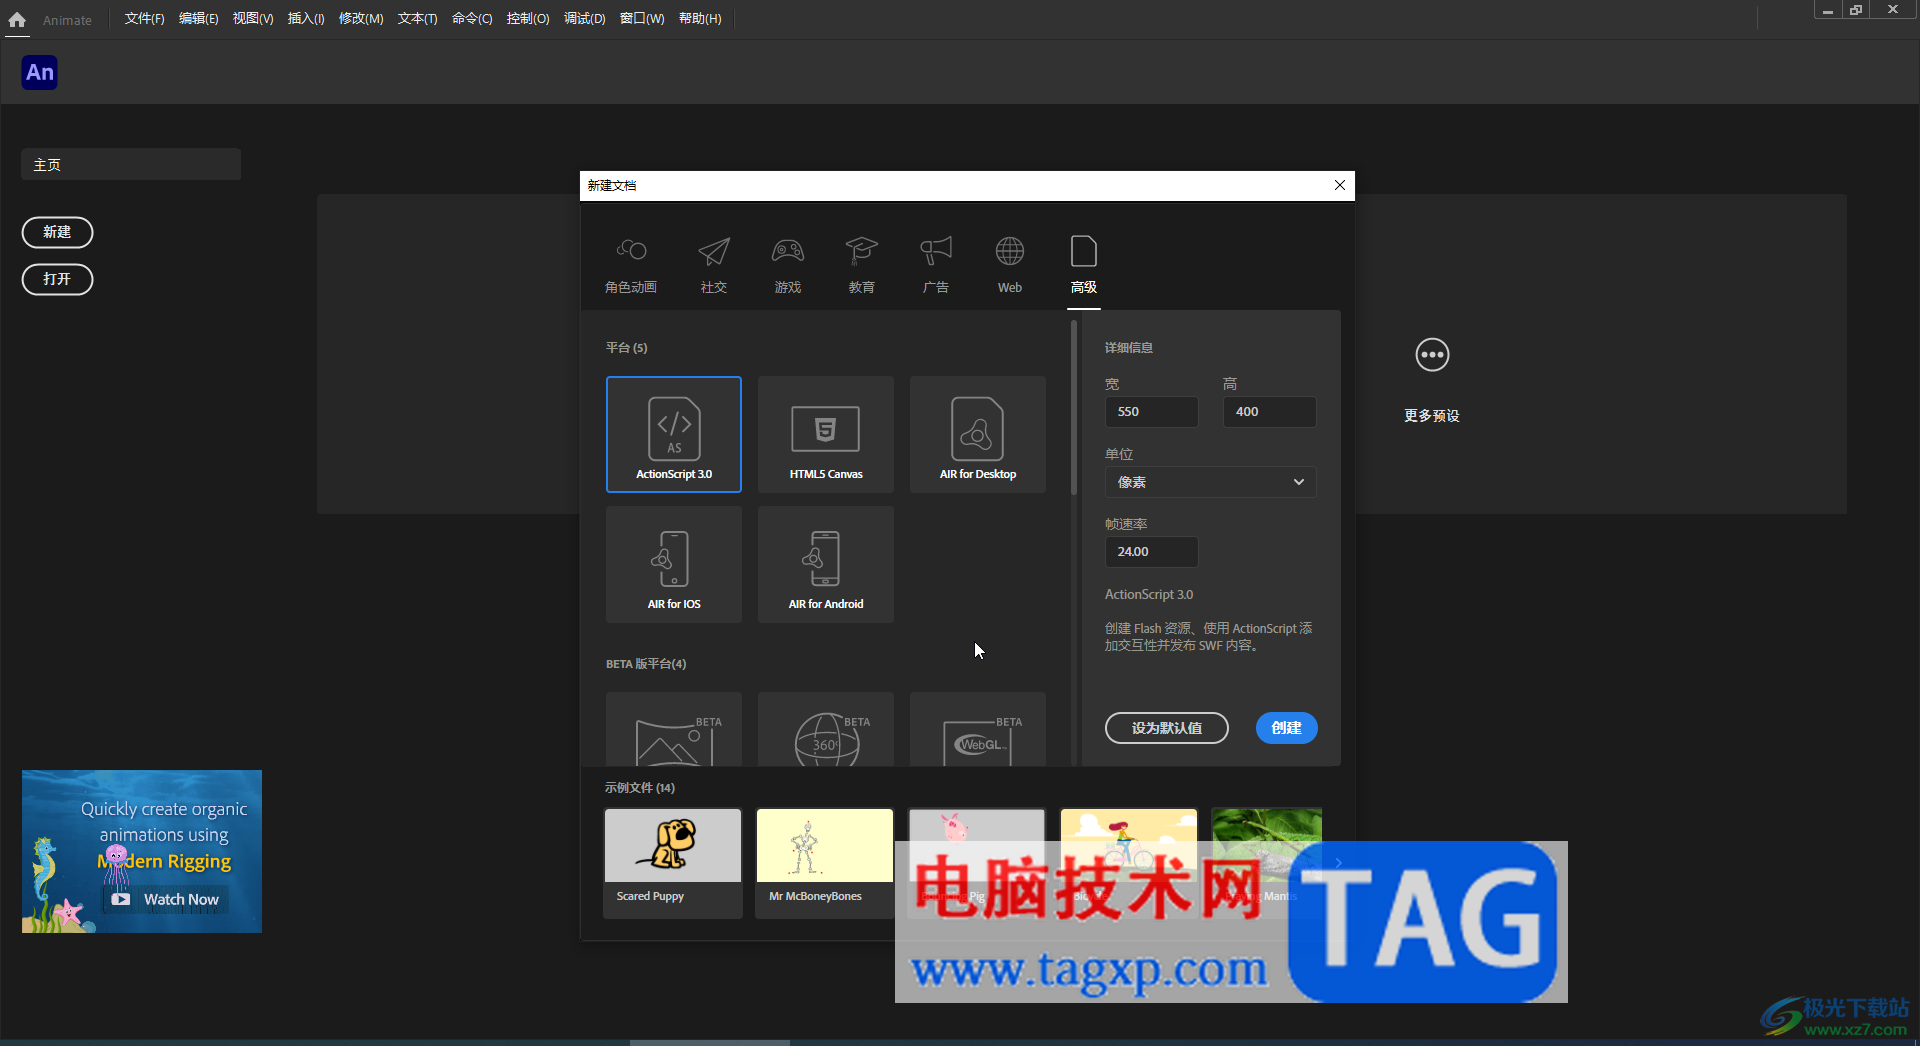This screenshot has height=1046, width=1920.
Task: Open the 窗口(W) menu
Action: pos(642,19)
